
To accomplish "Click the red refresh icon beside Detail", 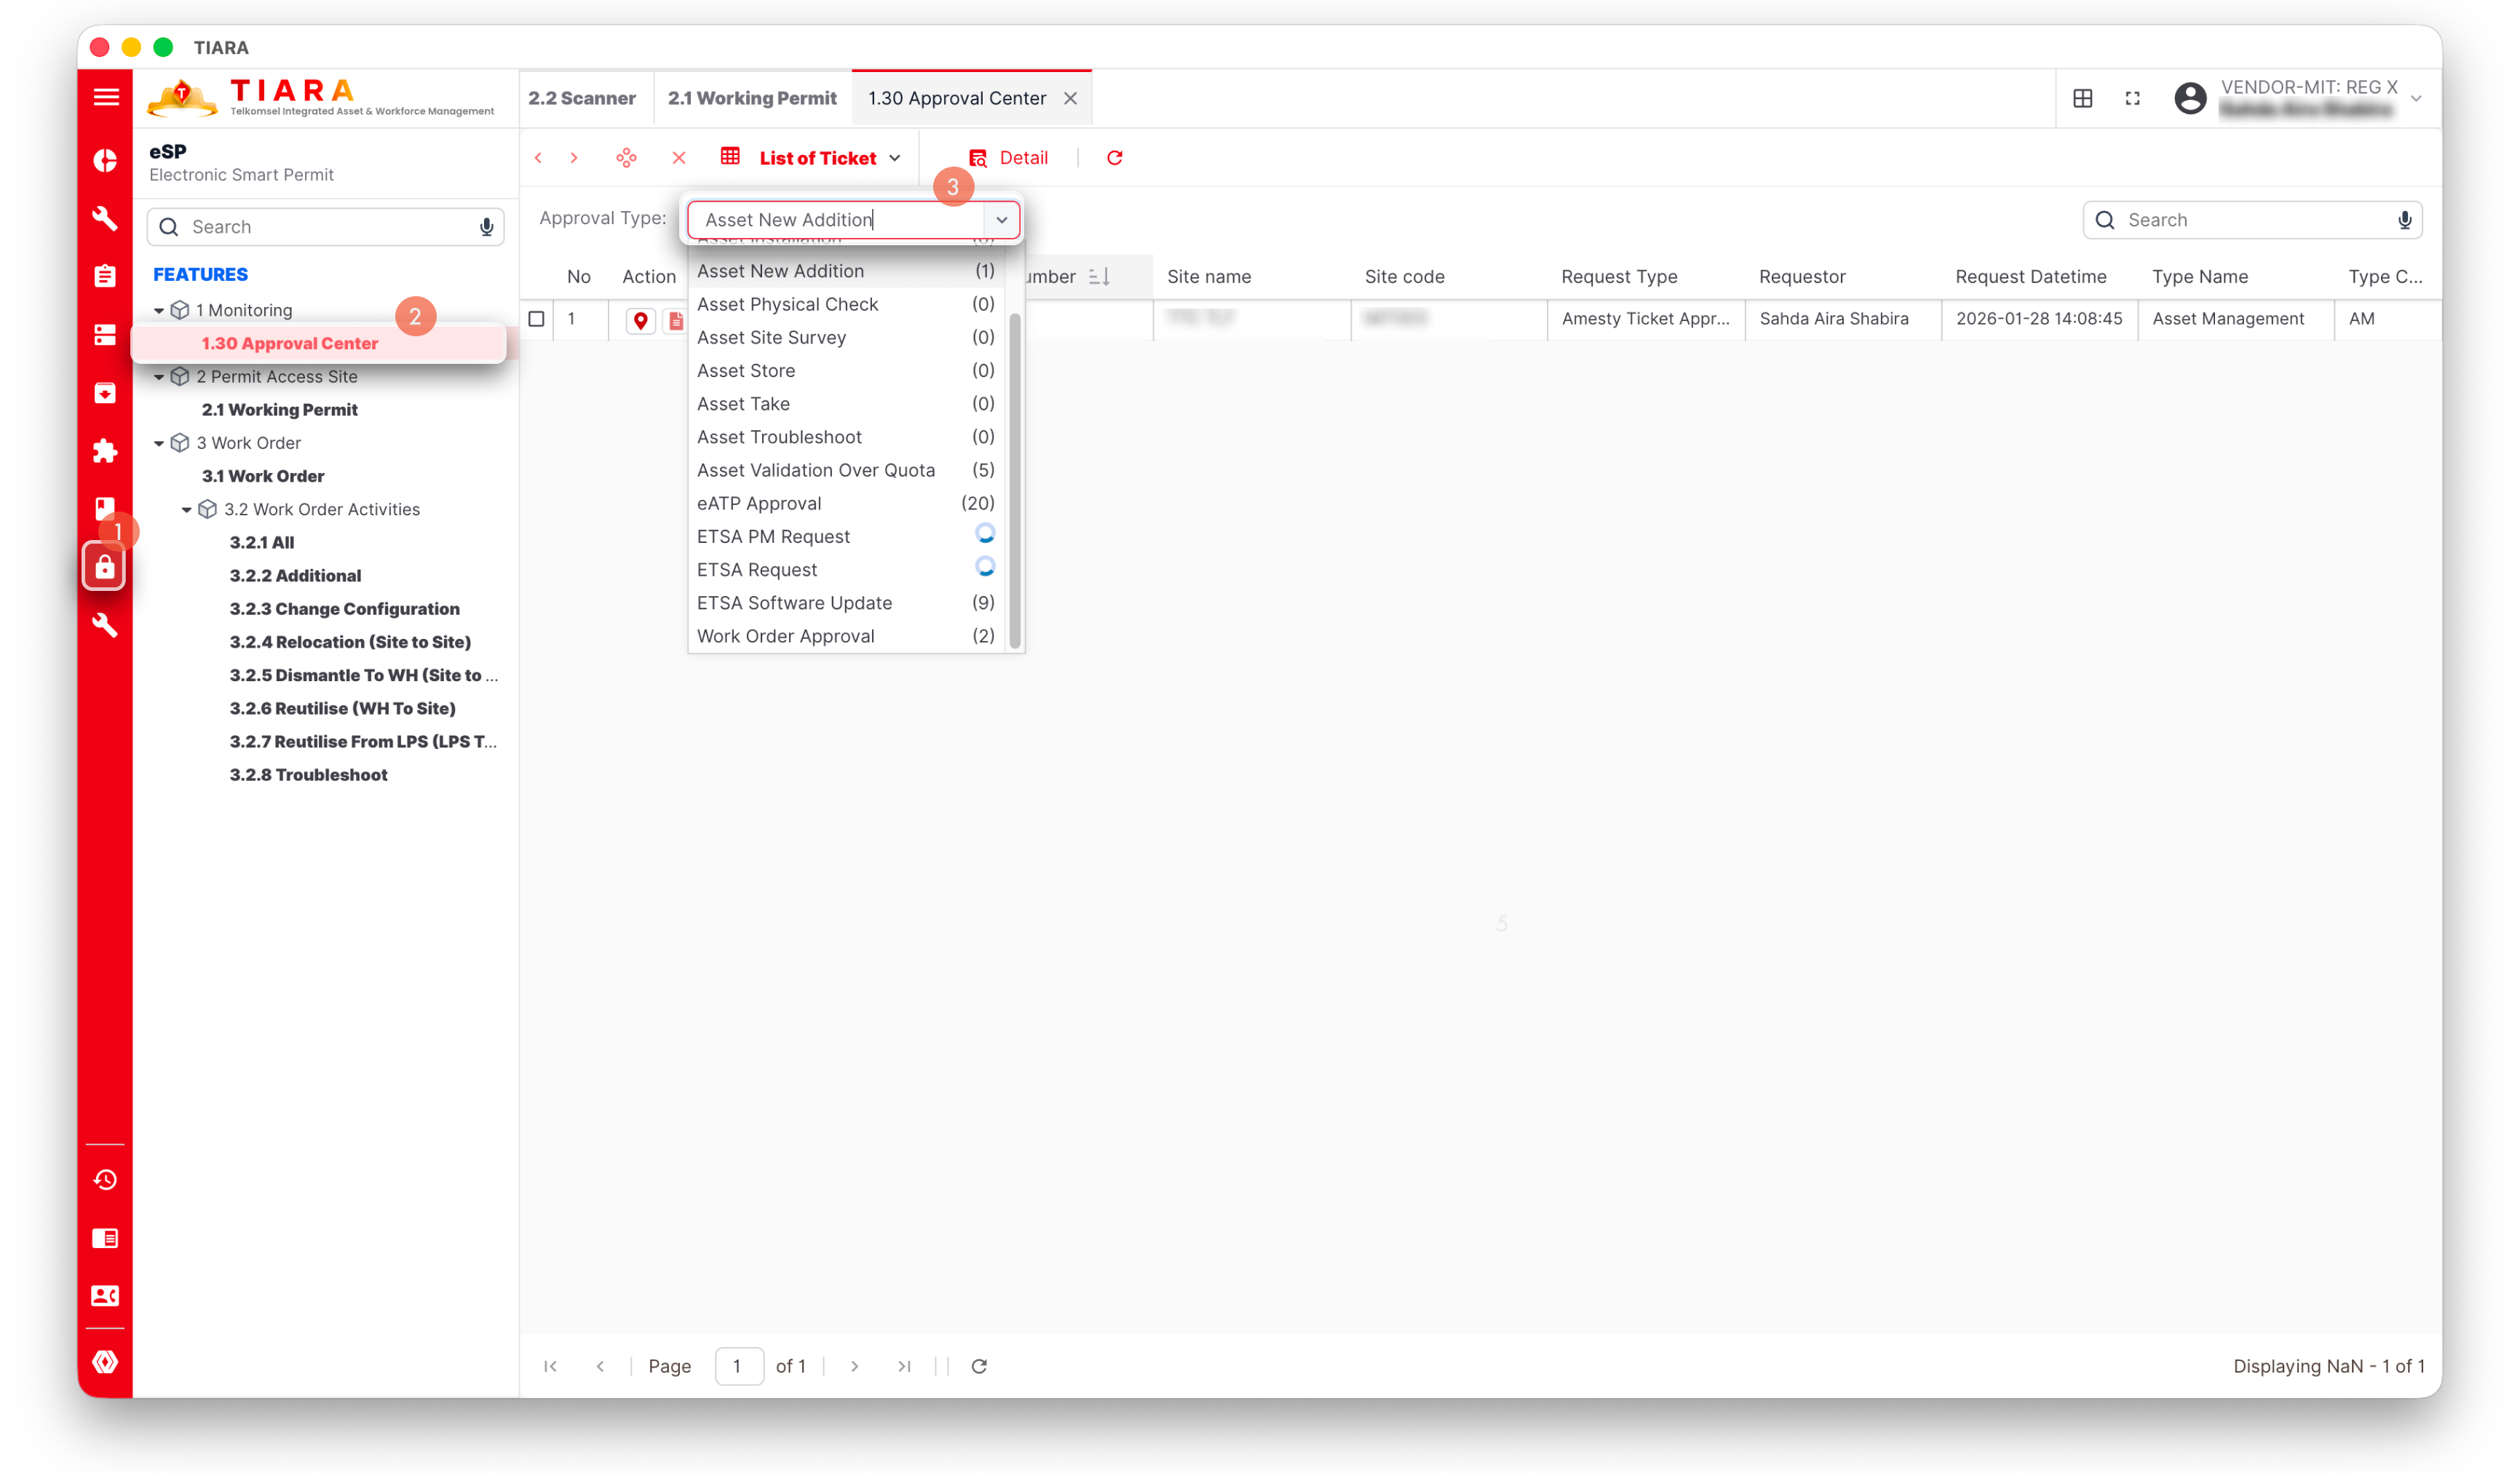I will coord(1114,158).
